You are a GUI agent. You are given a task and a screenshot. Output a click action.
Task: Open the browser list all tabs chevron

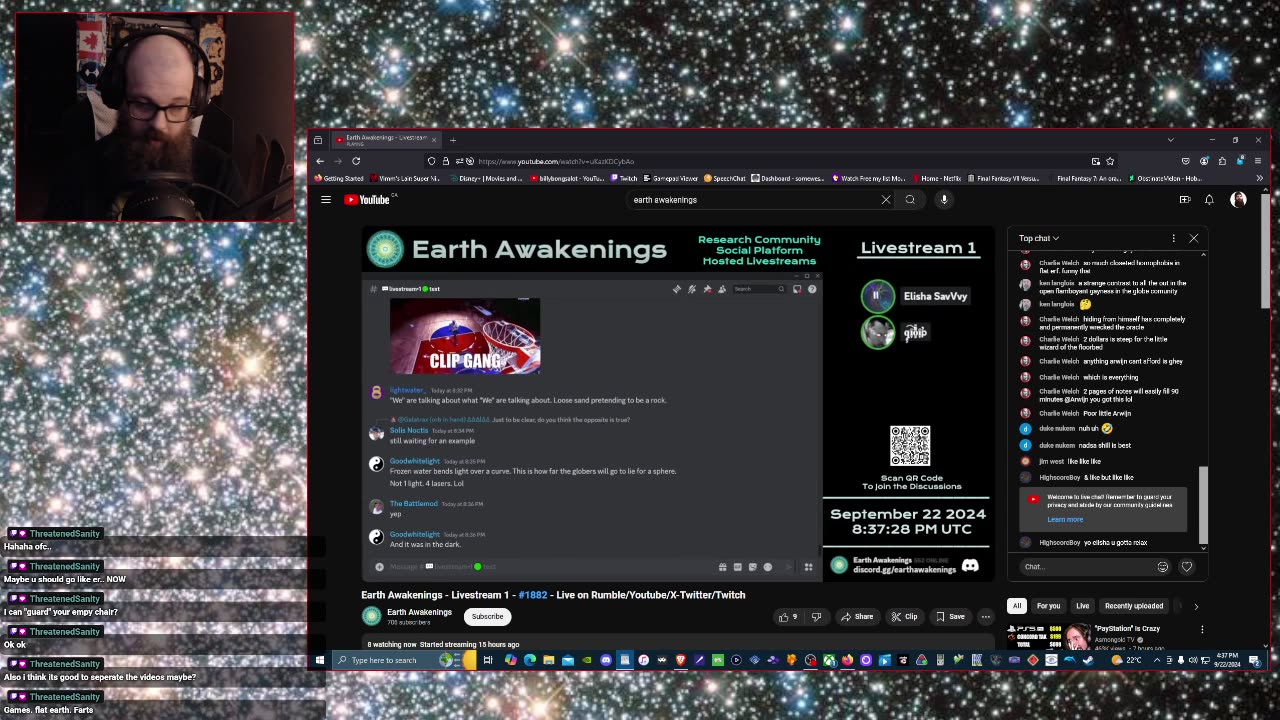[x=1170, y=140]
